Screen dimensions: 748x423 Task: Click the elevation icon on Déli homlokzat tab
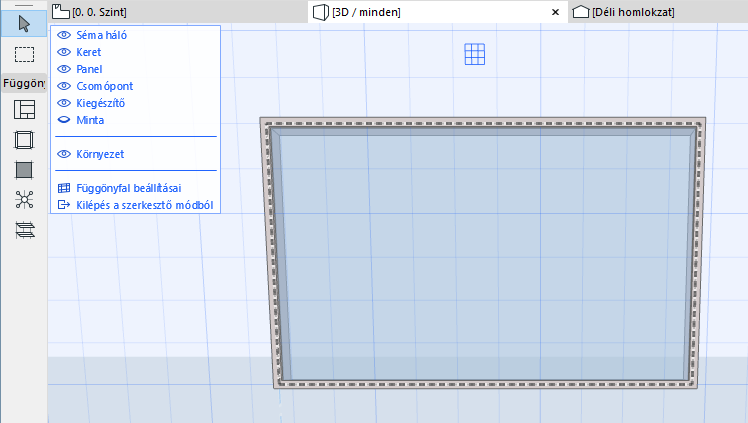(581, 12)
